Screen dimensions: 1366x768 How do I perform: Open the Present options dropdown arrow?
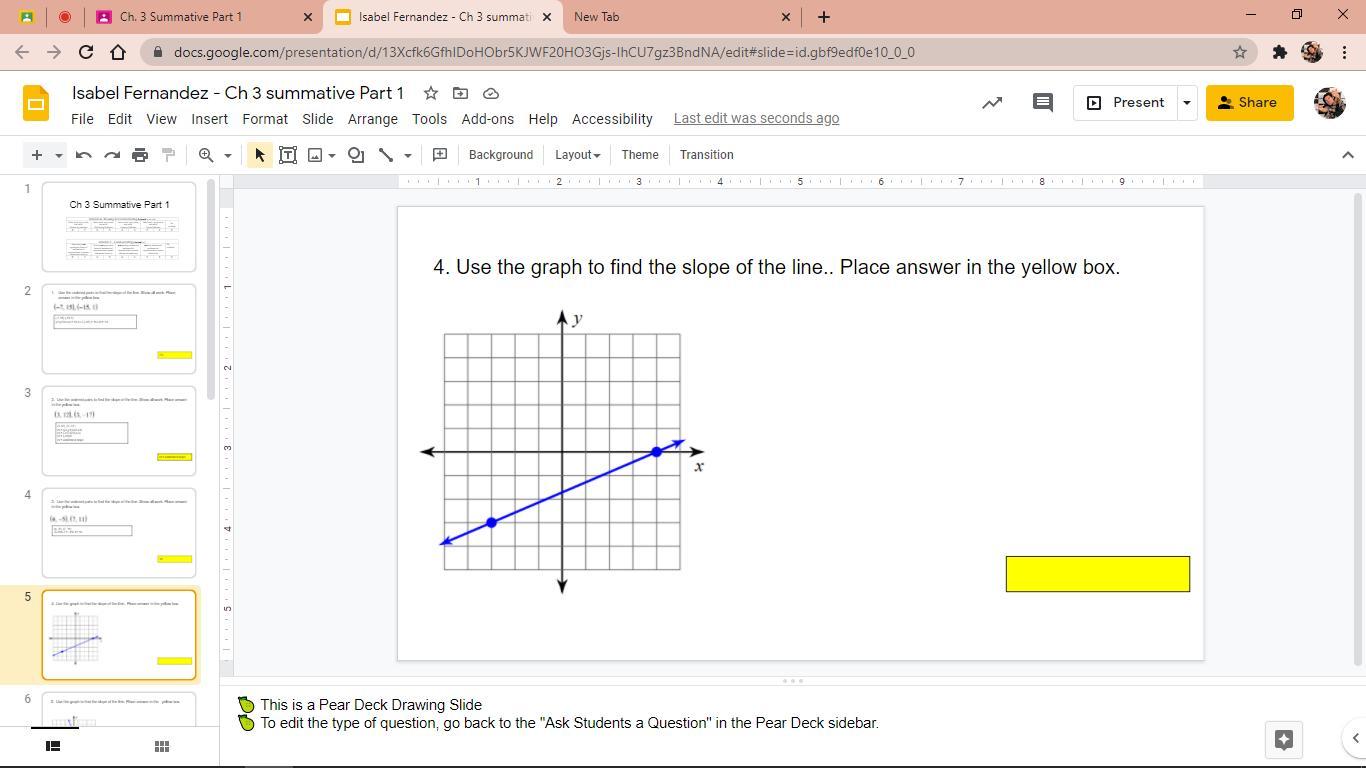1186,102
